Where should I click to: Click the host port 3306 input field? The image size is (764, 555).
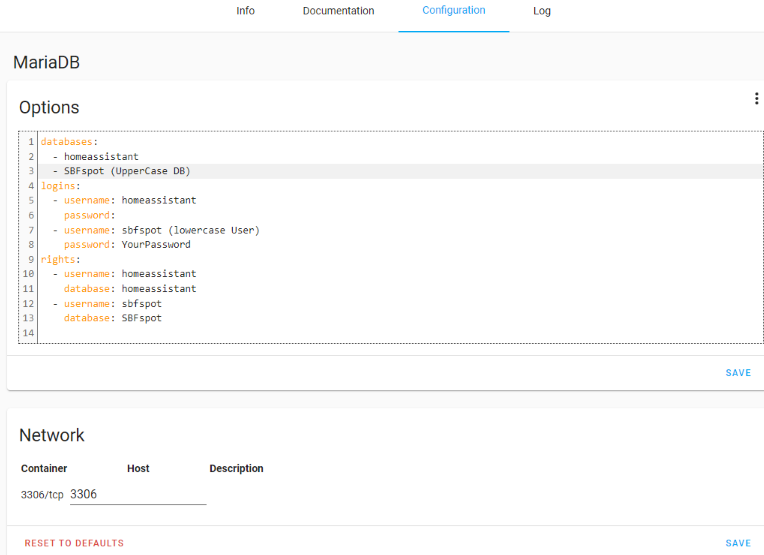tap(138, 495)
